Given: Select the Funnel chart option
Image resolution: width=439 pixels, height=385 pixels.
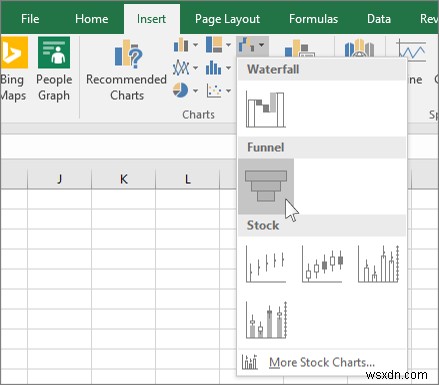Looking at the screenshot, I should [x=266, y=186].
